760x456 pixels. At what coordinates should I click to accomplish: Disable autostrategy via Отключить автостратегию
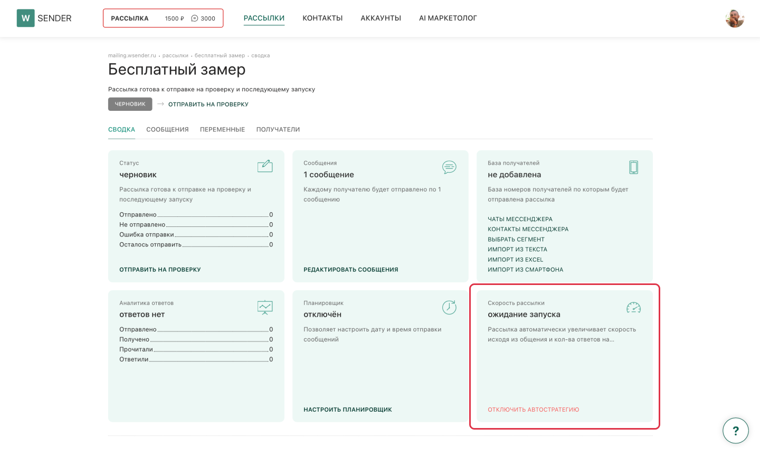(x=533, y=409)
